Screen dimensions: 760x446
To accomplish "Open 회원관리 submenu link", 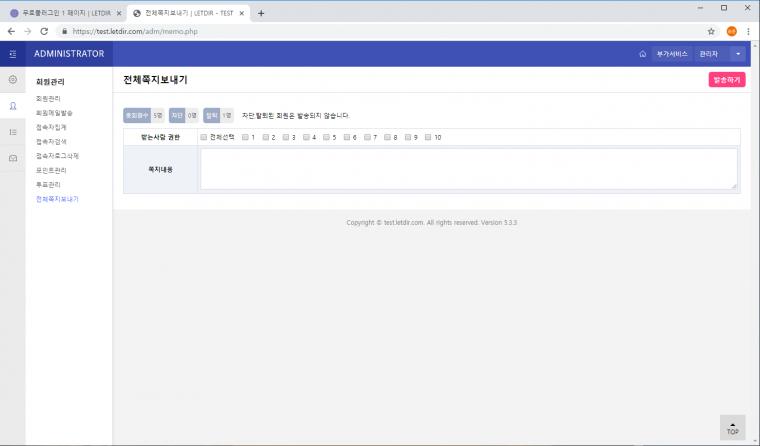I will tap(48, 98).
